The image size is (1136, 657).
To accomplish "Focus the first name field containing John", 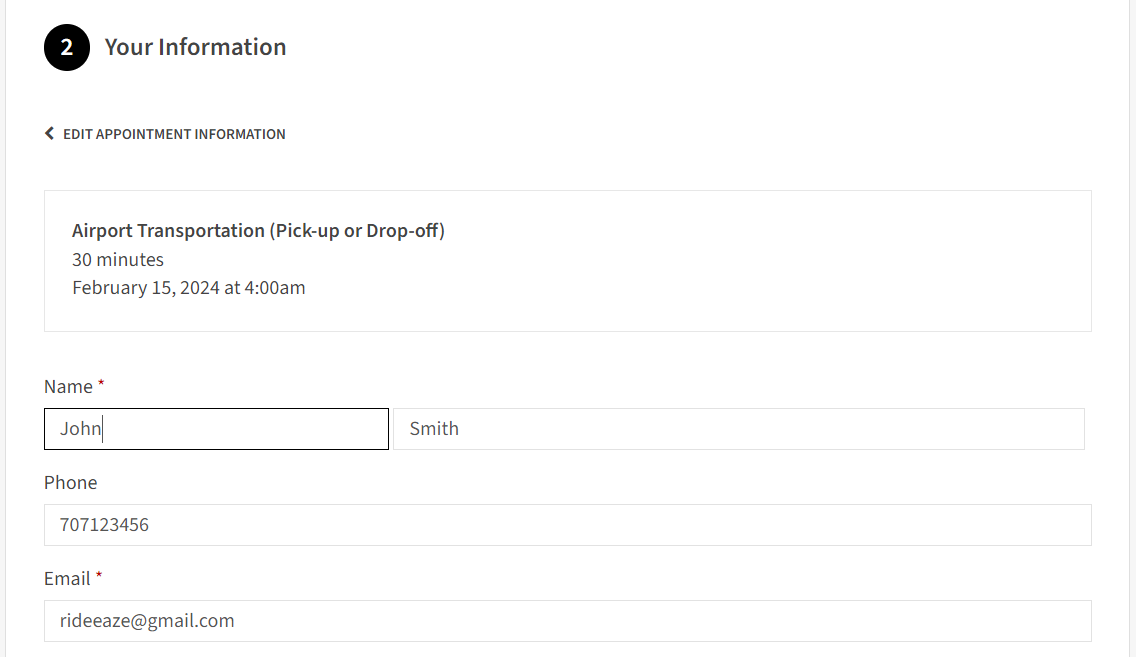I will pos(216,429).
